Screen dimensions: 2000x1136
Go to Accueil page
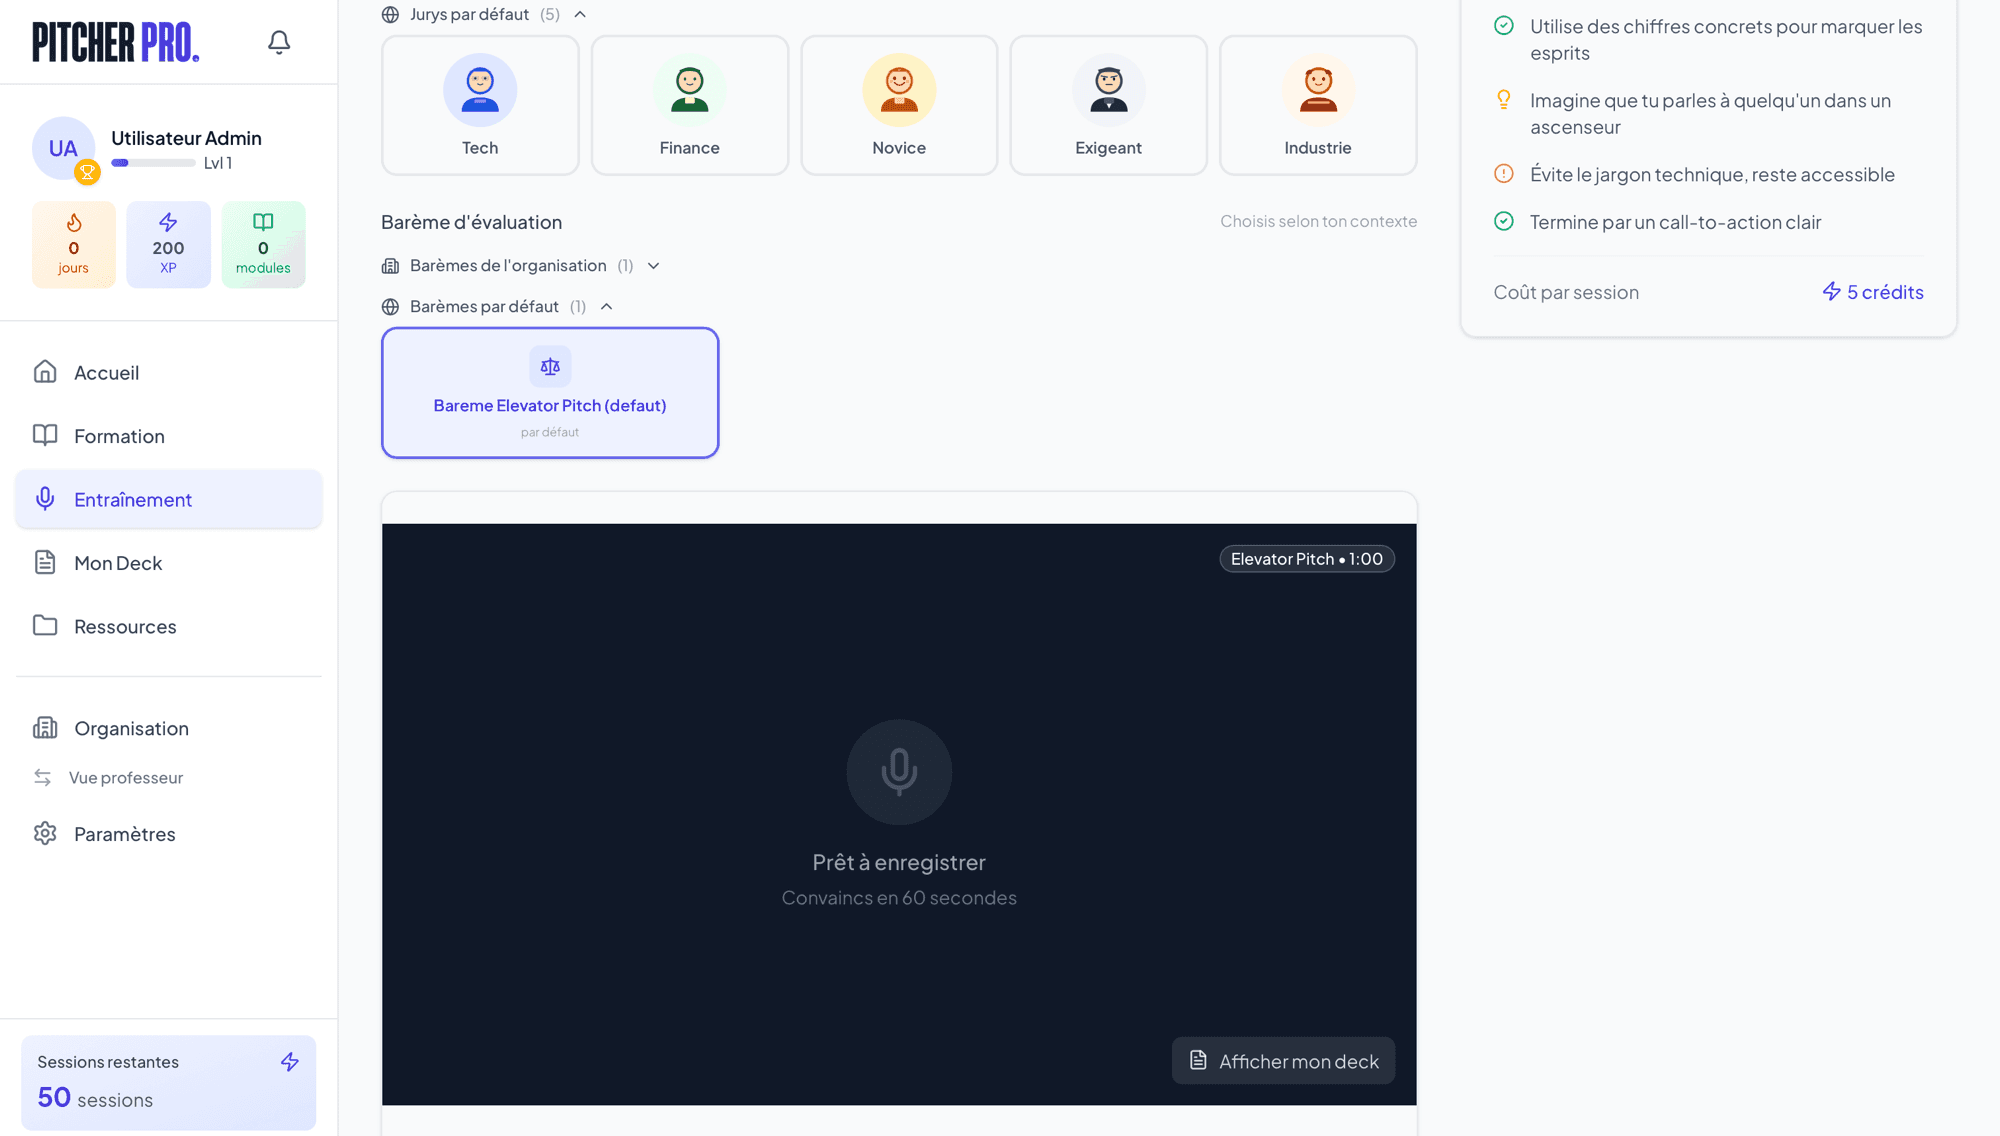[169, 372]
